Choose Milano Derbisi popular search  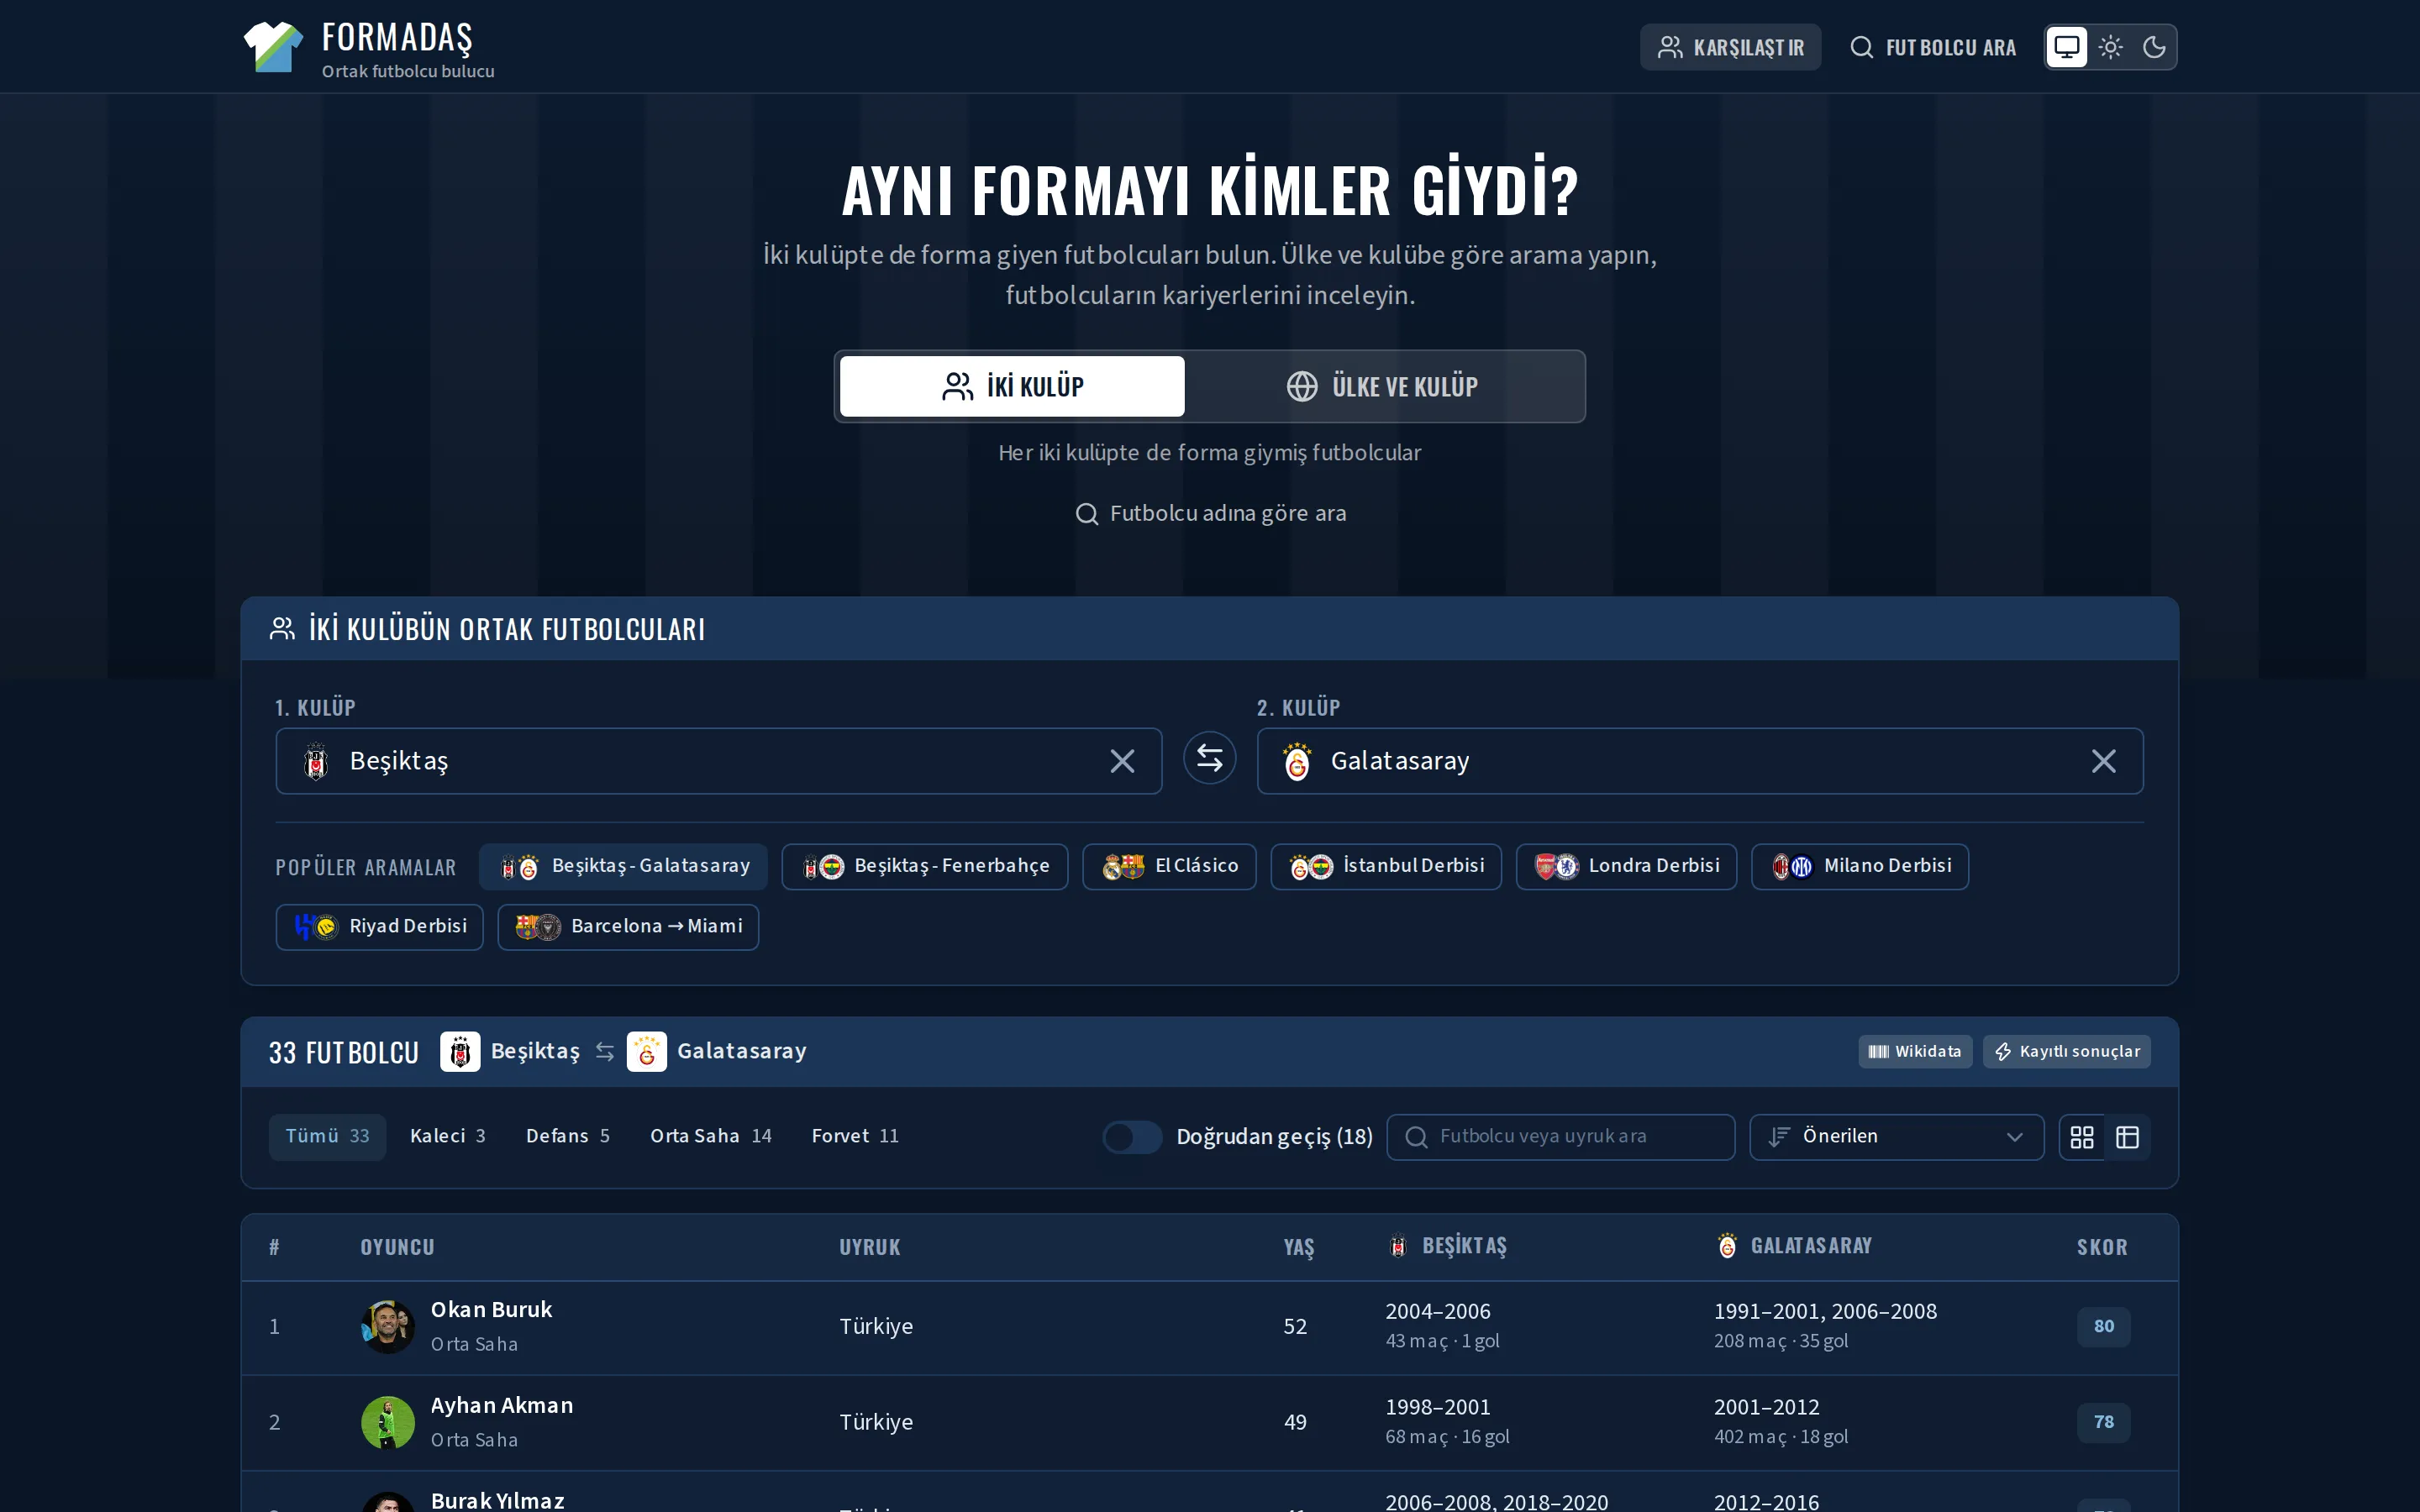click(x=1860, y=867)
